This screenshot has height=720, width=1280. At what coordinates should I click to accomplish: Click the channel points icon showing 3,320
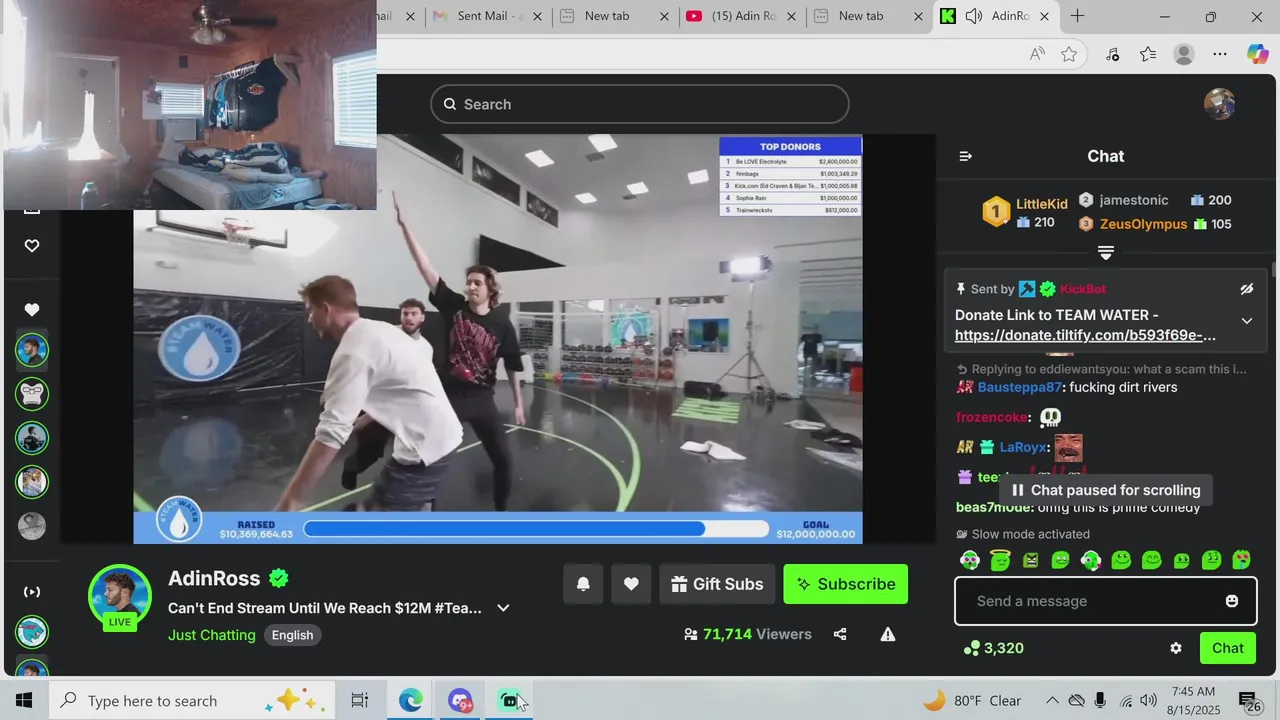pyautogui.click(x=971, y=648)
